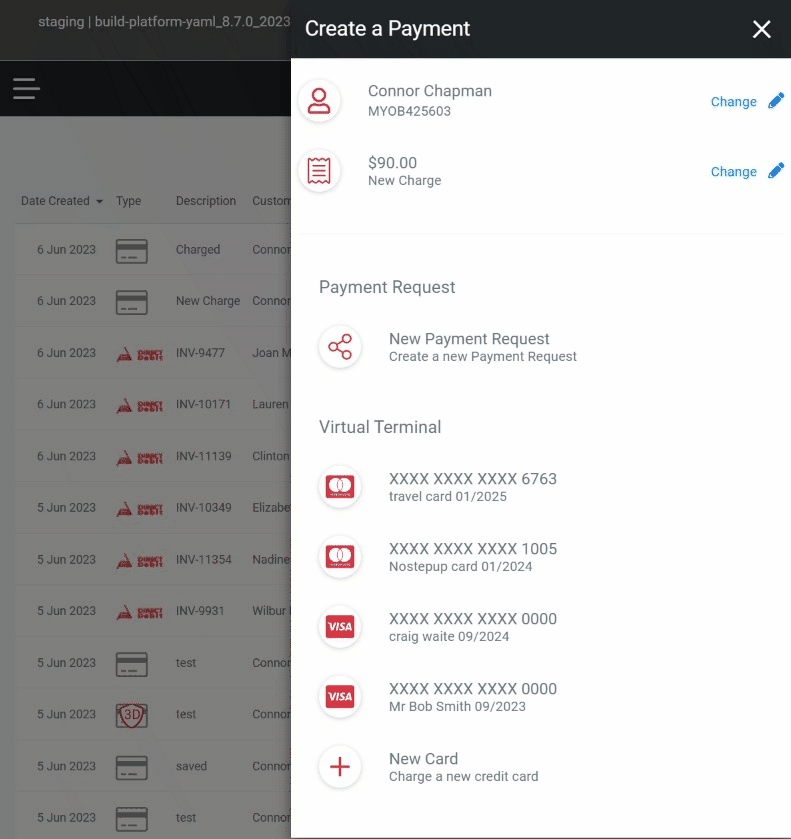791x839 pixels.
Task: Click the receipt icon beside $90.00
Action: 319,171
